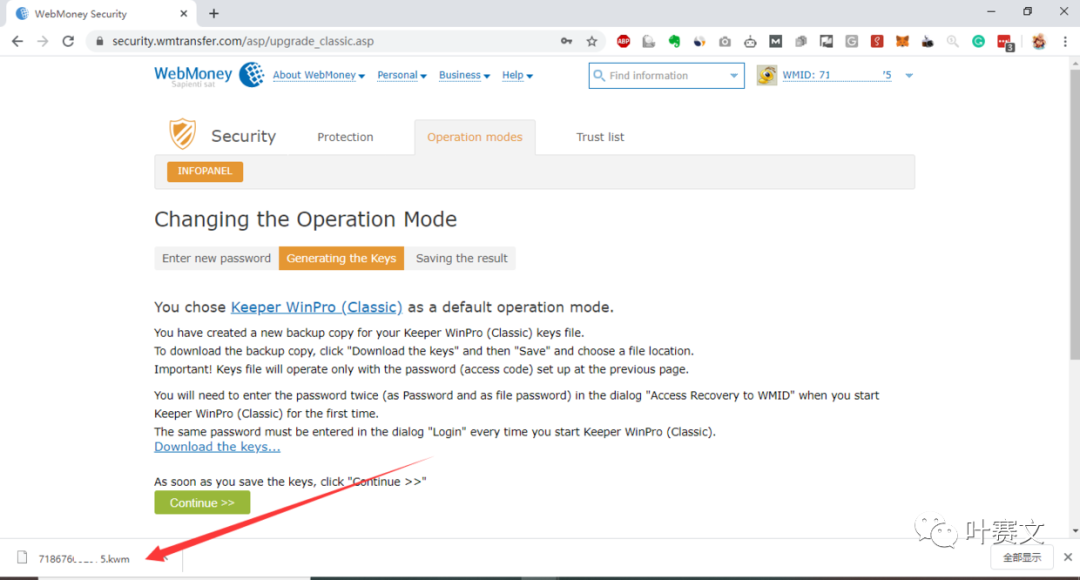Open the Help dropdown menu
This screenshot has width=1080, height=580.
pyautogui.click(x=517, y=75)
